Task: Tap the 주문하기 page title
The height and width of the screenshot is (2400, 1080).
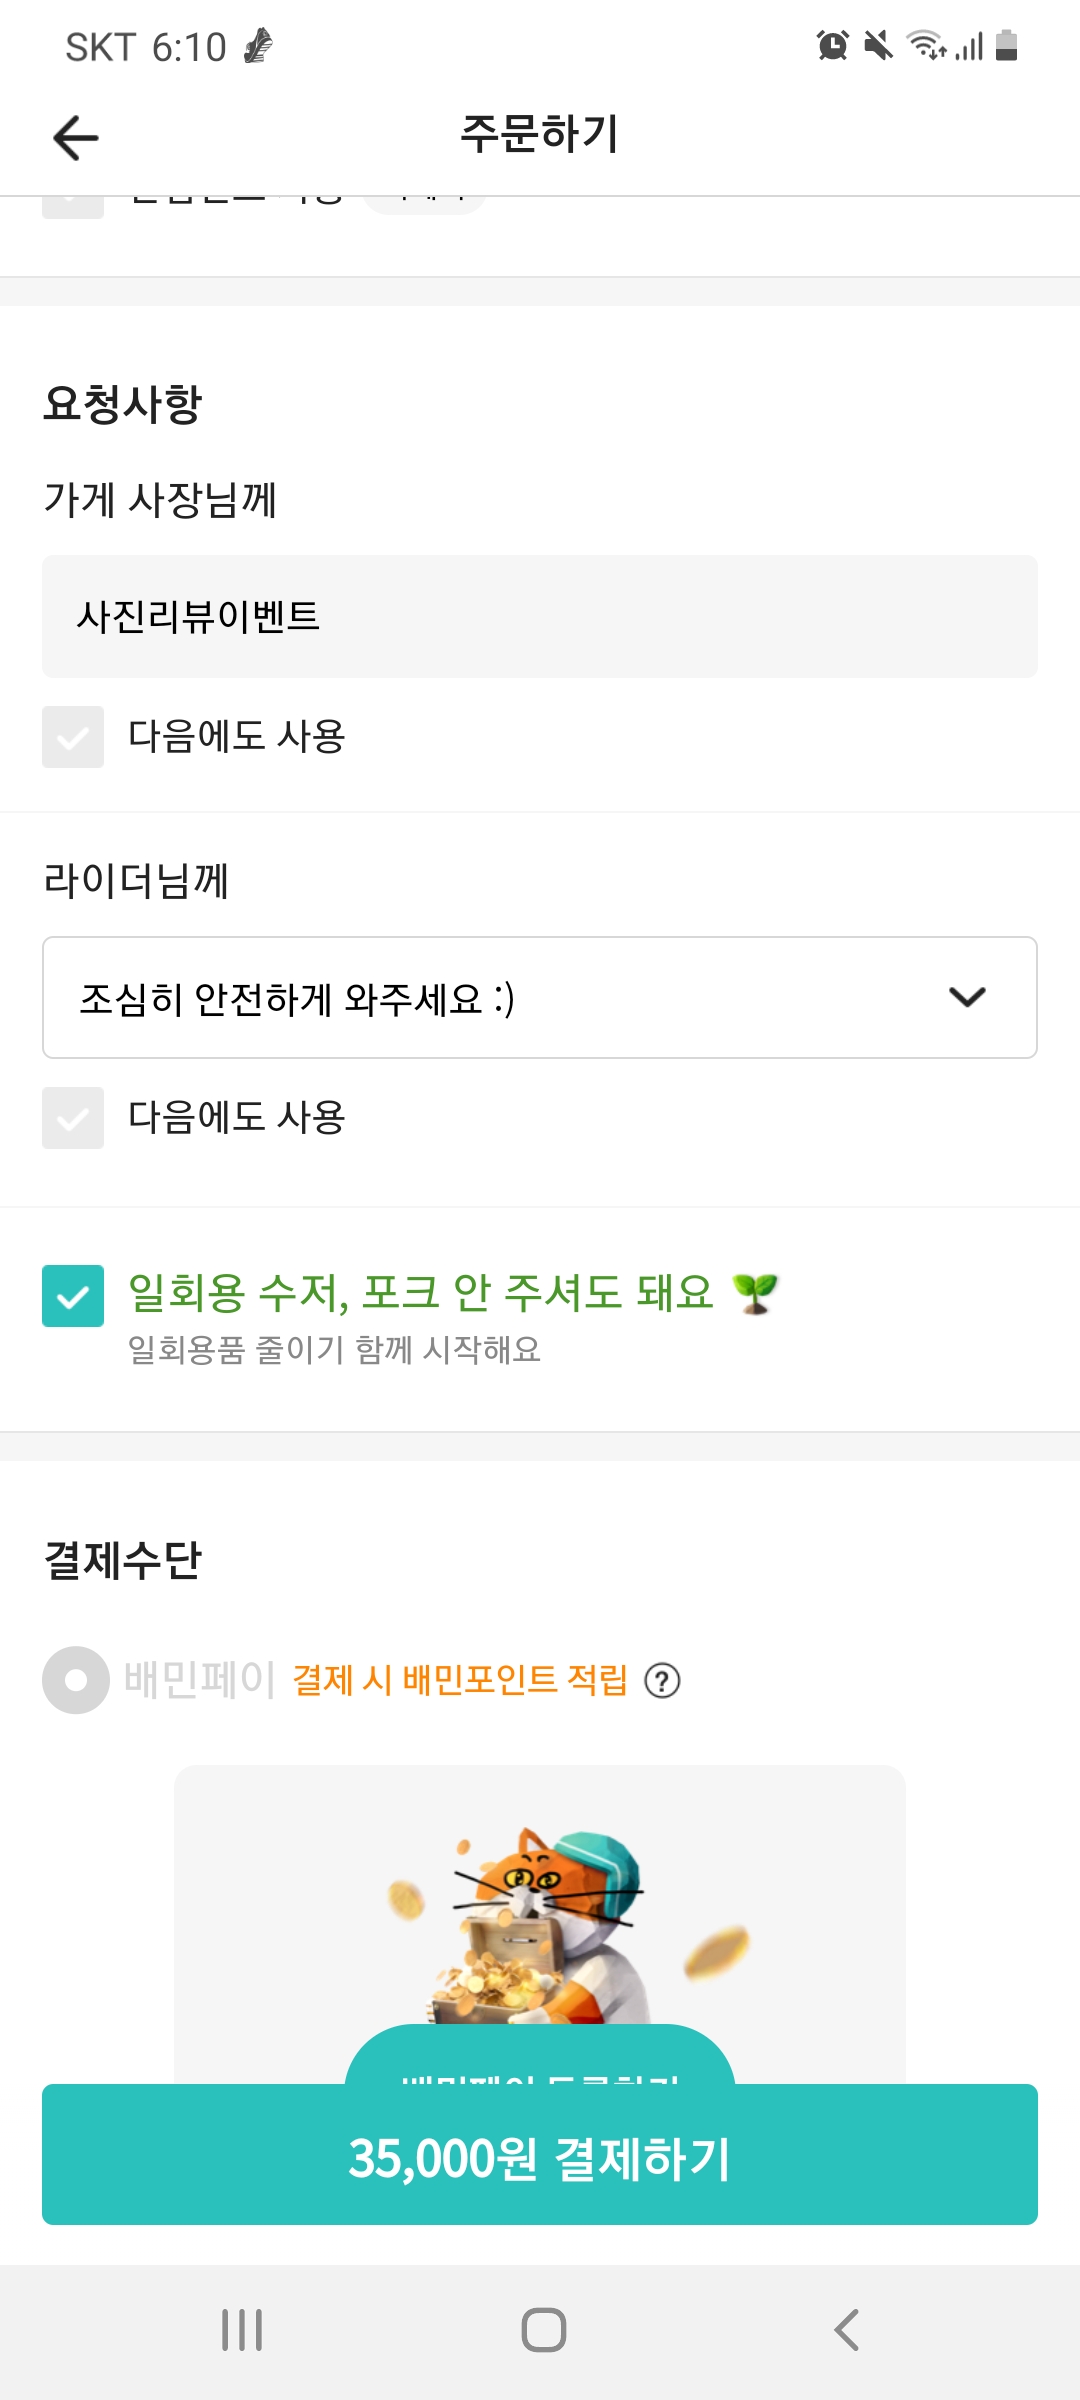Action: tap(540, 135)
